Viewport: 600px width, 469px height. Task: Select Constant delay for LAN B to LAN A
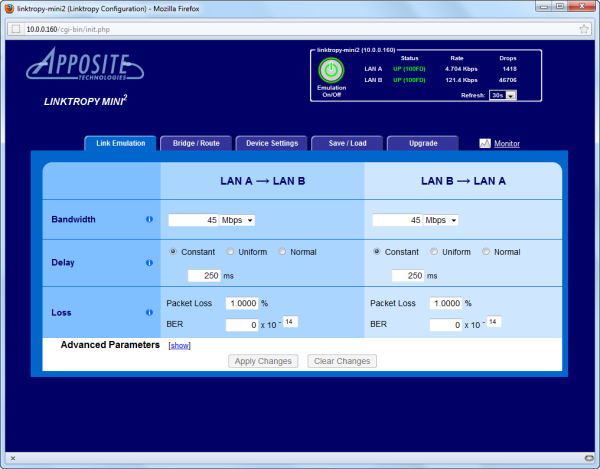(x=377, y=252)
